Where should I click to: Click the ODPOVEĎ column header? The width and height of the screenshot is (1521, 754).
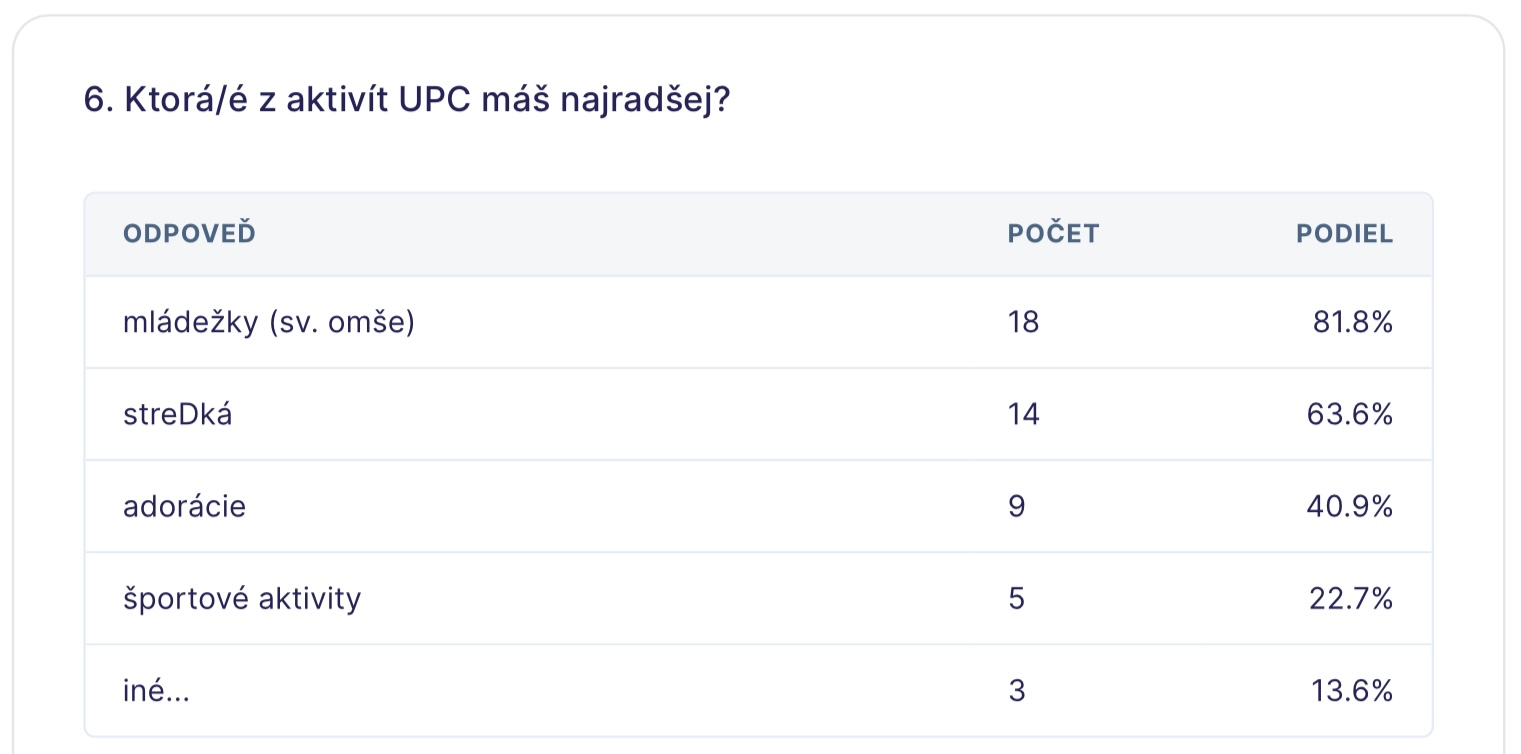pos(189,234)
